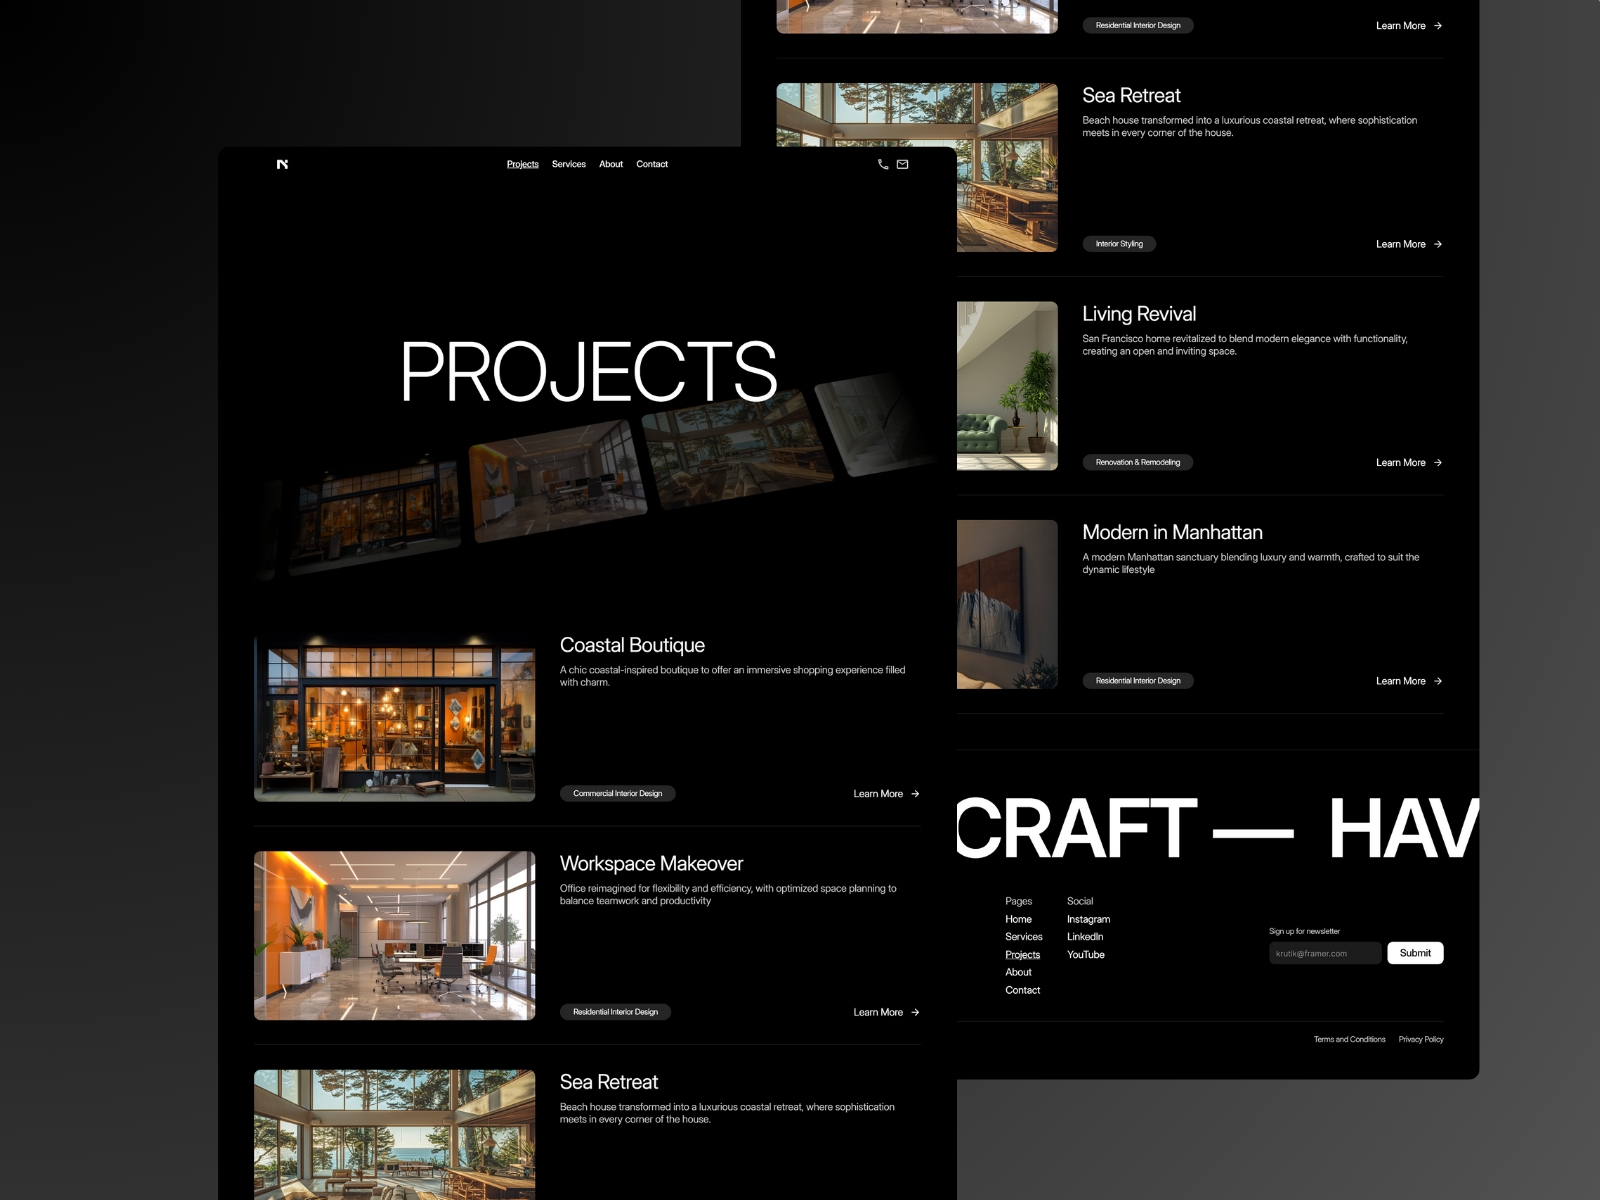
Task: Open the Contact page from the navigation
Action: point(653,164)
